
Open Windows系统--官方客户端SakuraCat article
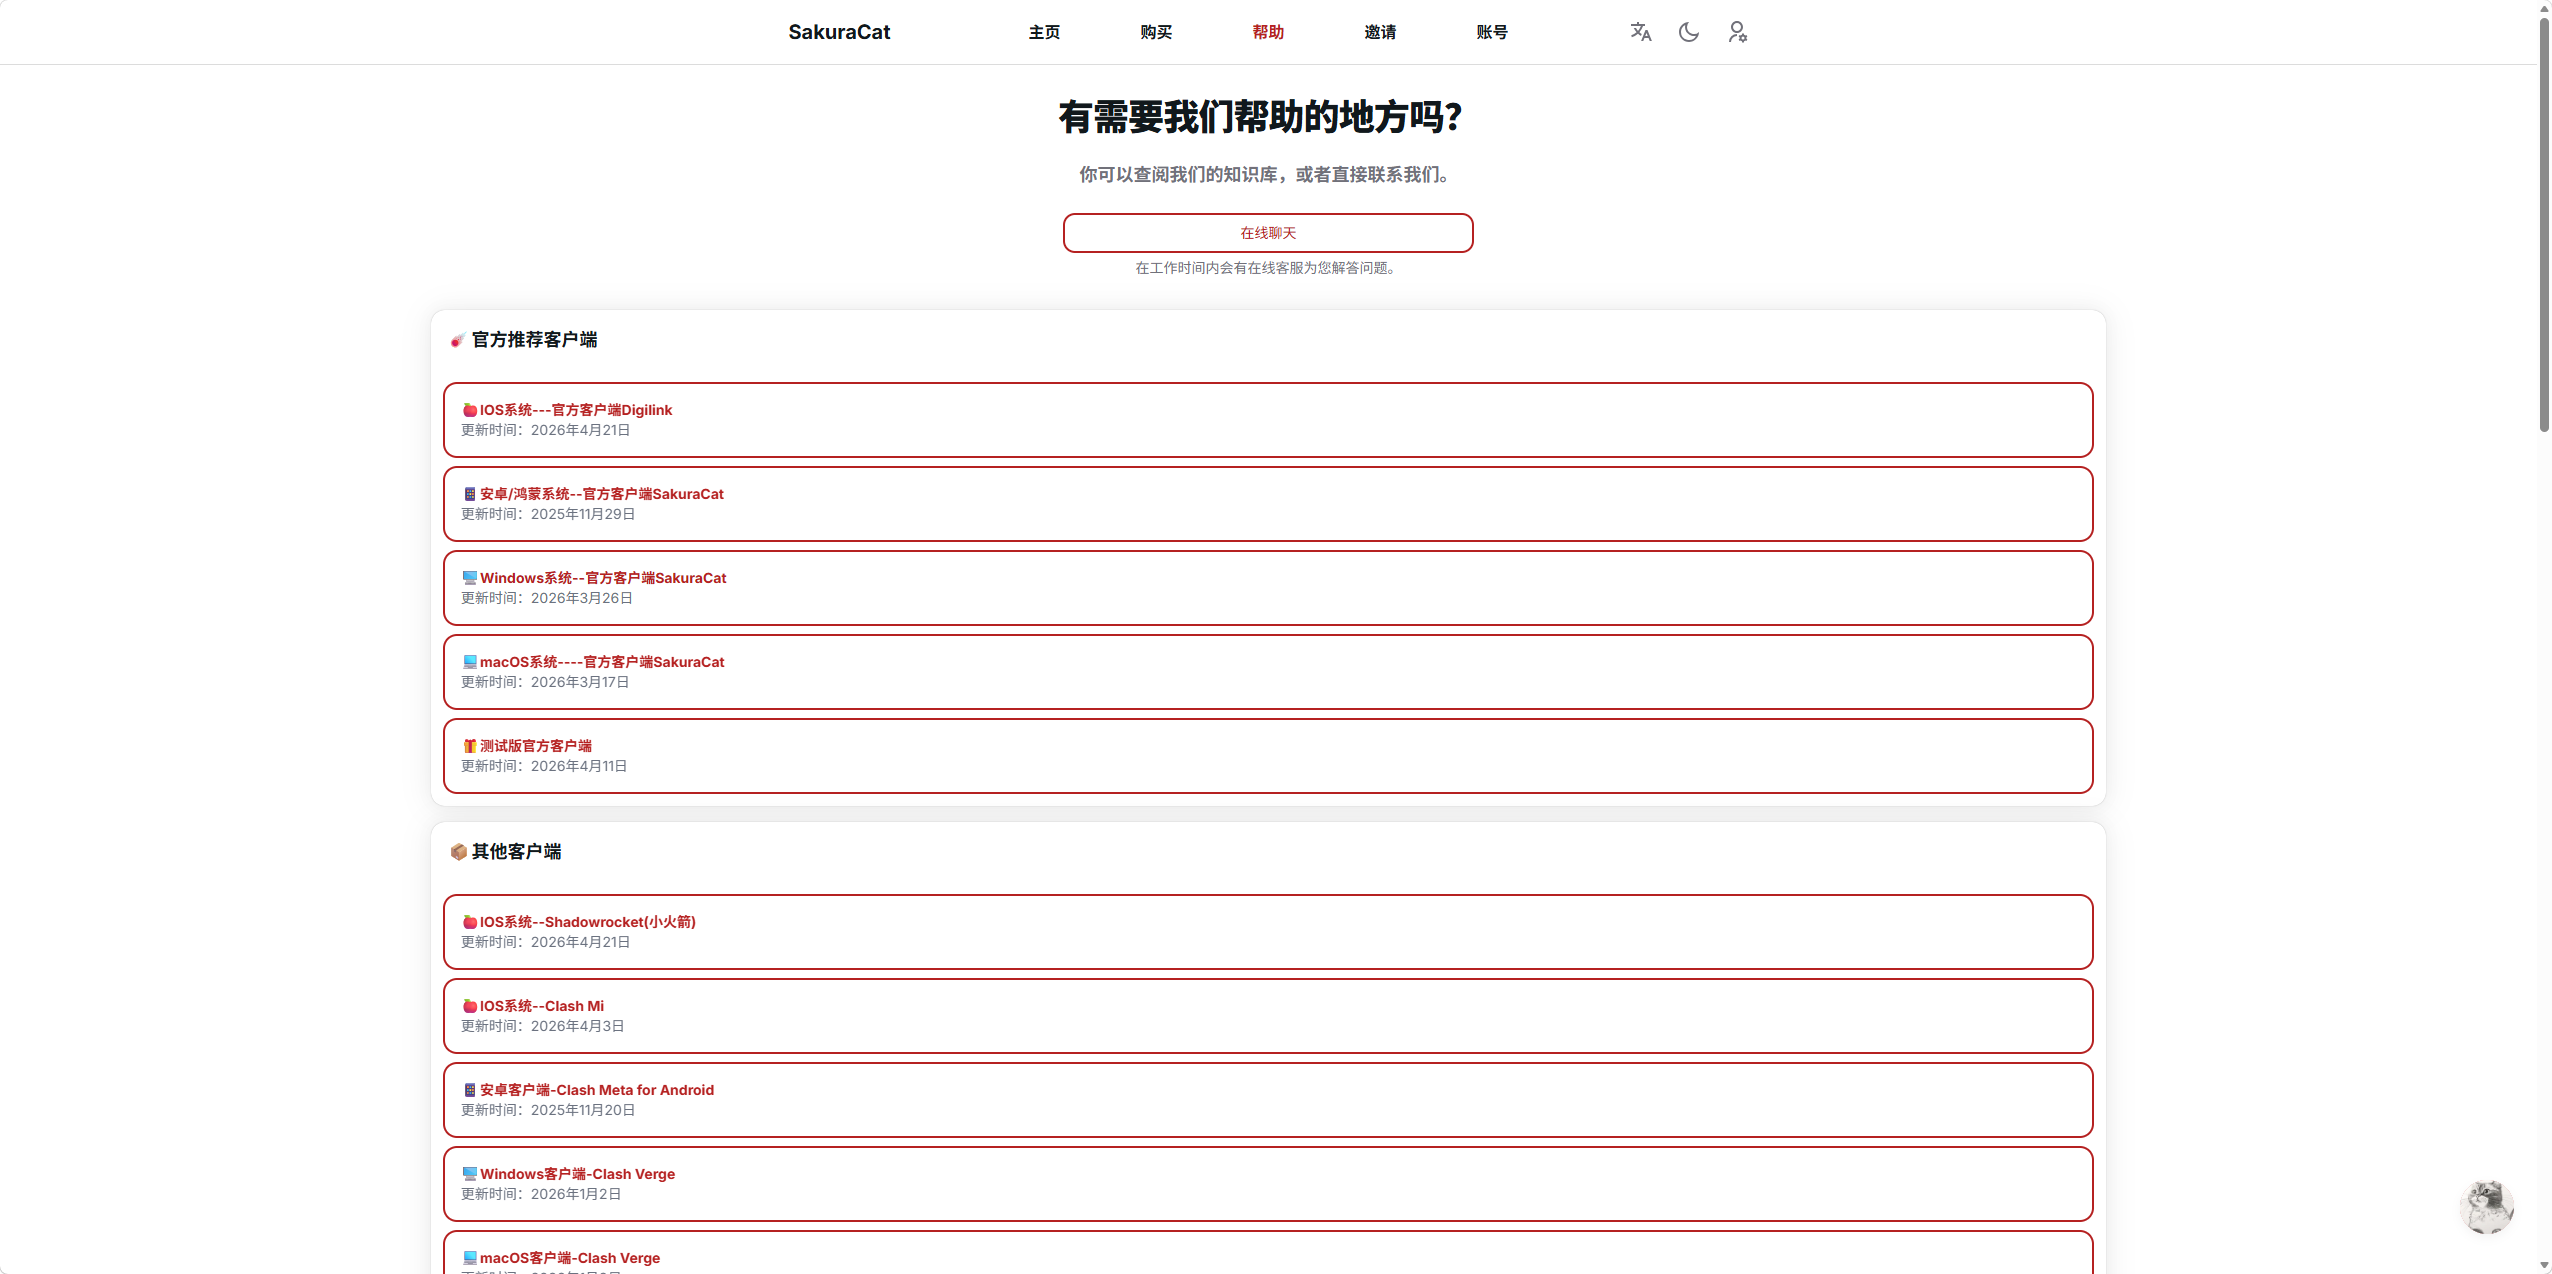pyautogui.click(x=1268, y=588)
